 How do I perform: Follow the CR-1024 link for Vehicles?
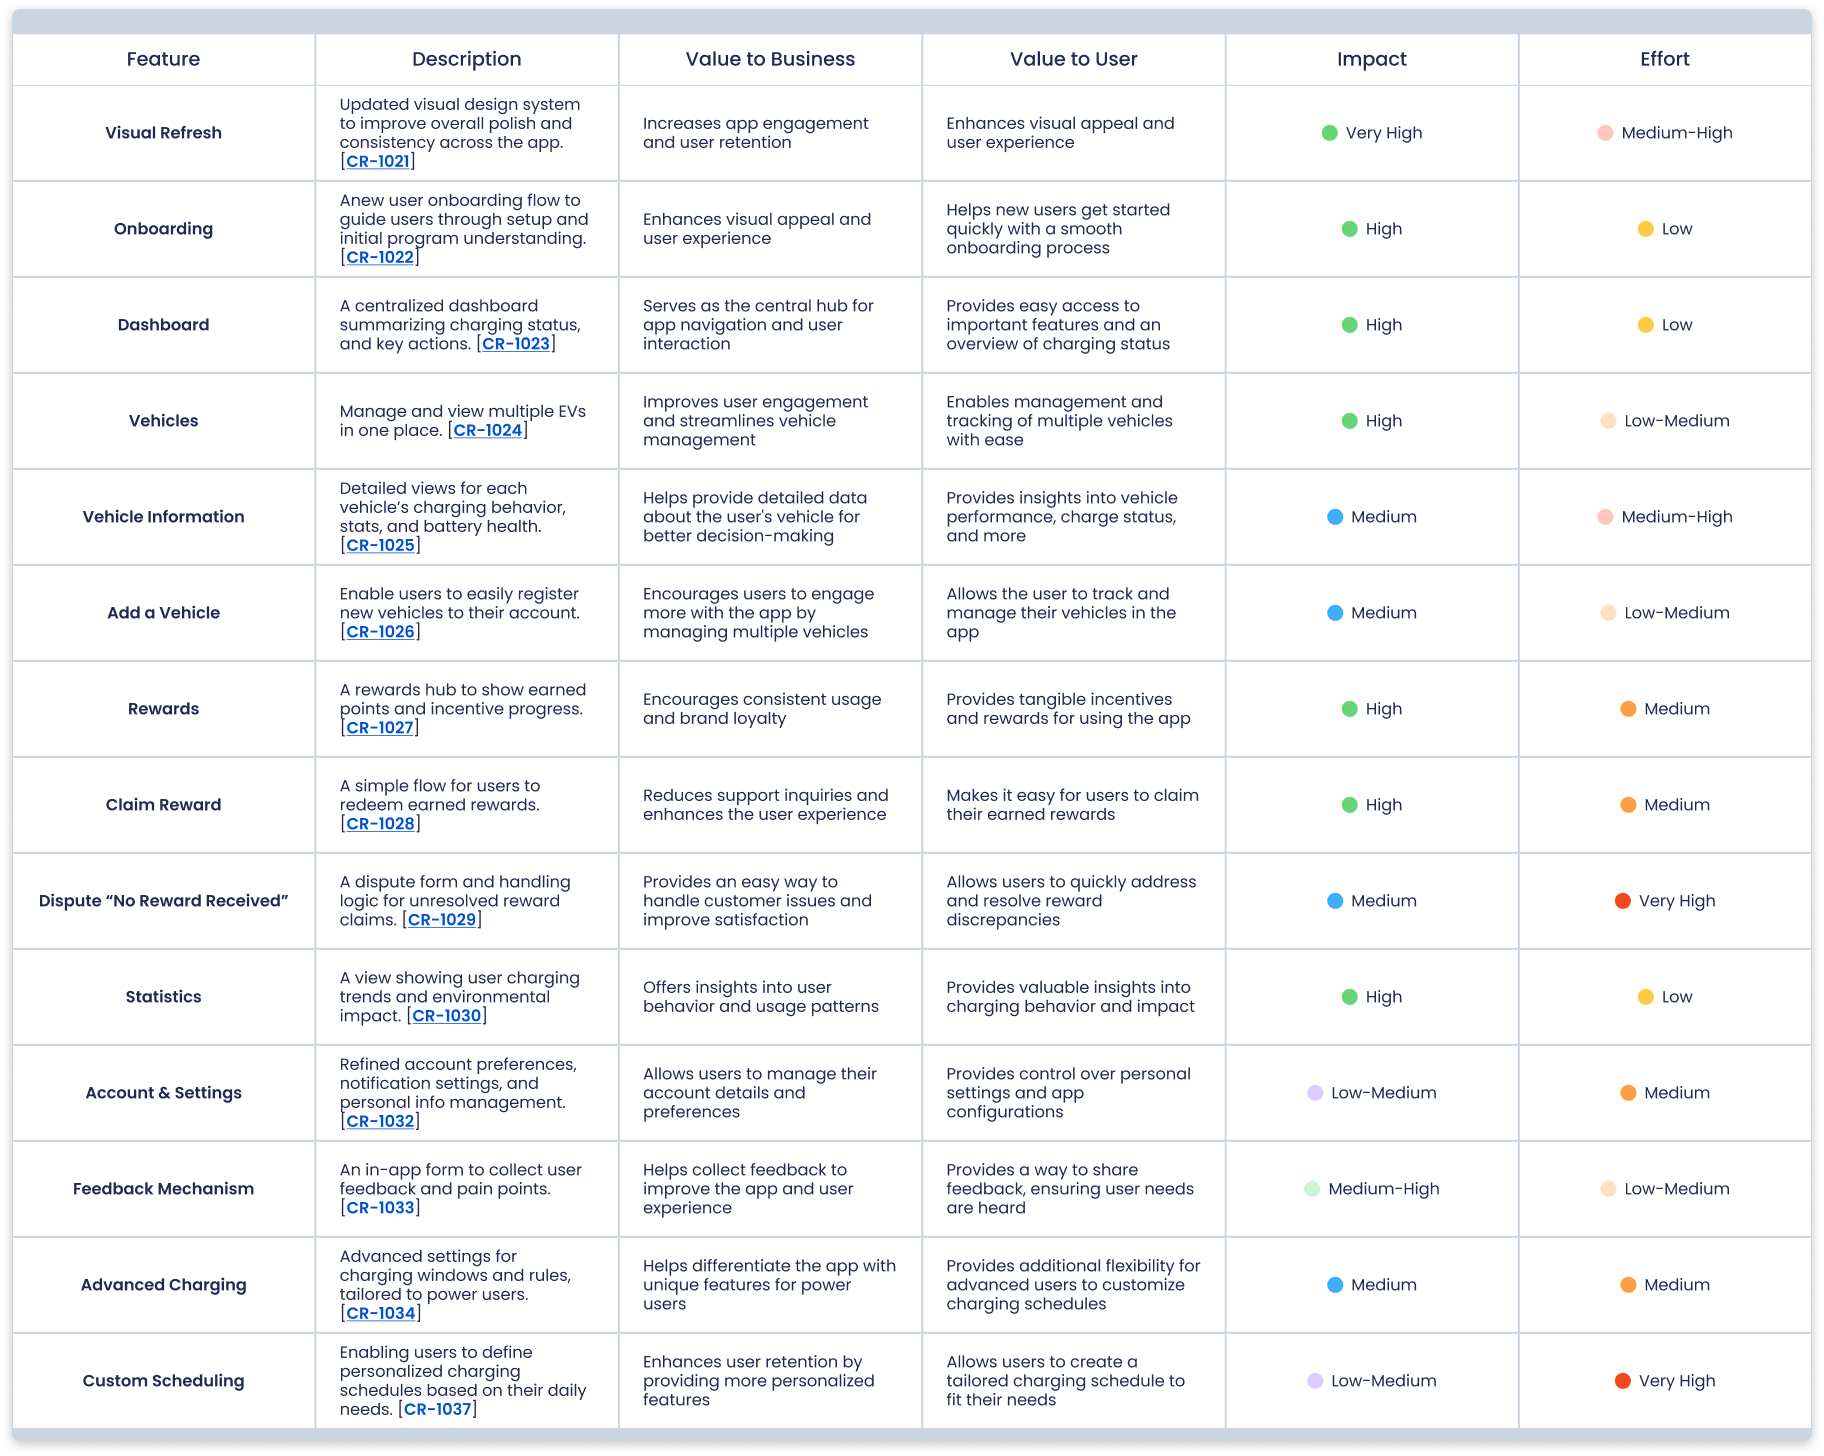[487, 431]
